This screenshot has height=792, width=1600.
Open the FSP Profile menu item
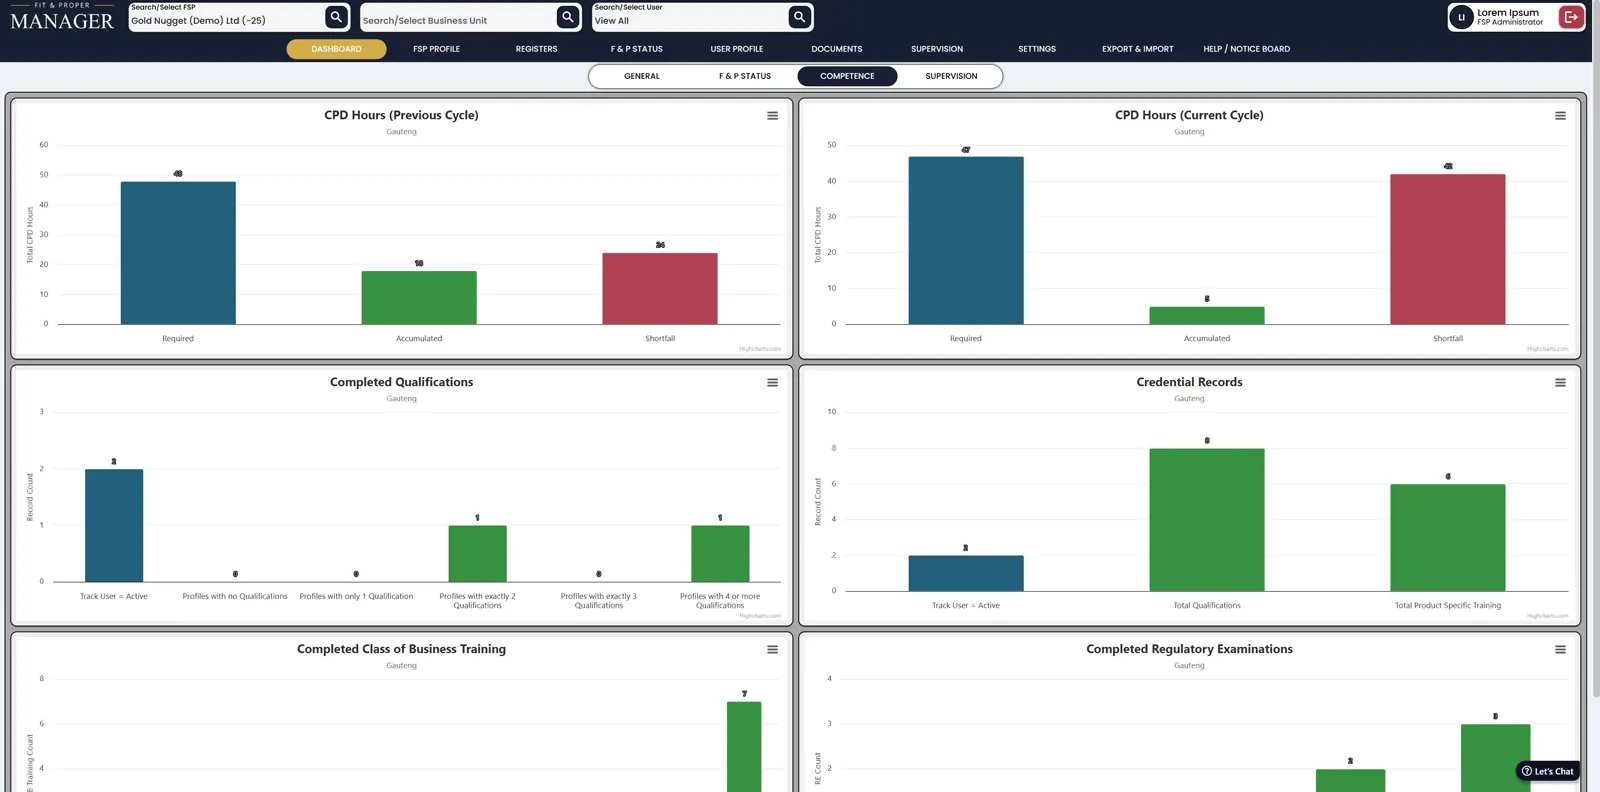[x=436, y=49]
